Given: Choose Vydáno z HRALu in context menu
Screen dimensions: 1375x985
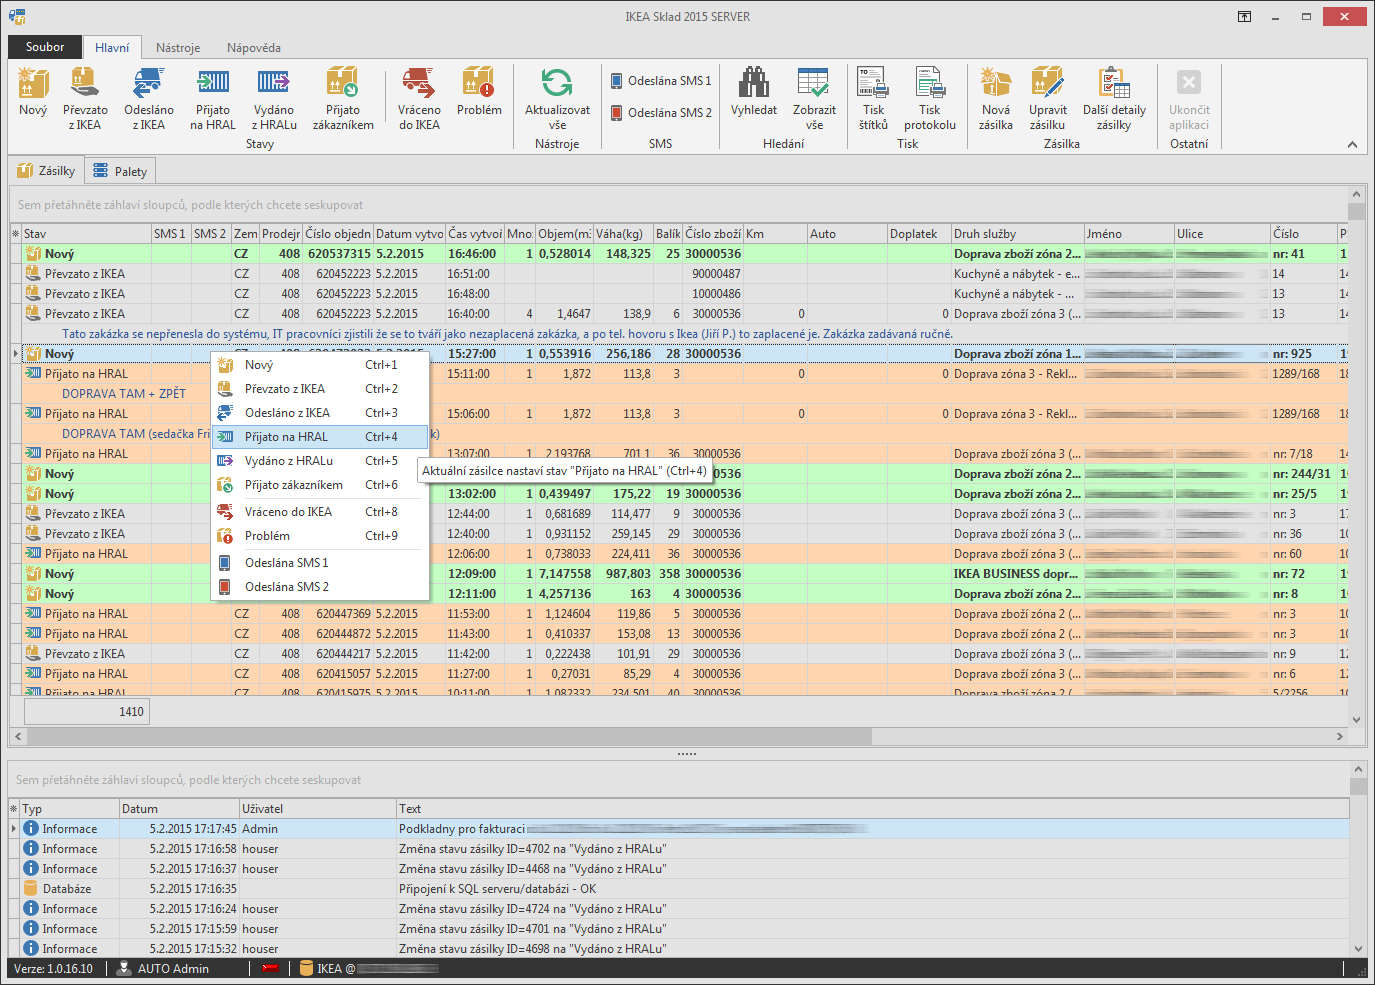Looking at the screenshot, I should [x=320, y=461].
